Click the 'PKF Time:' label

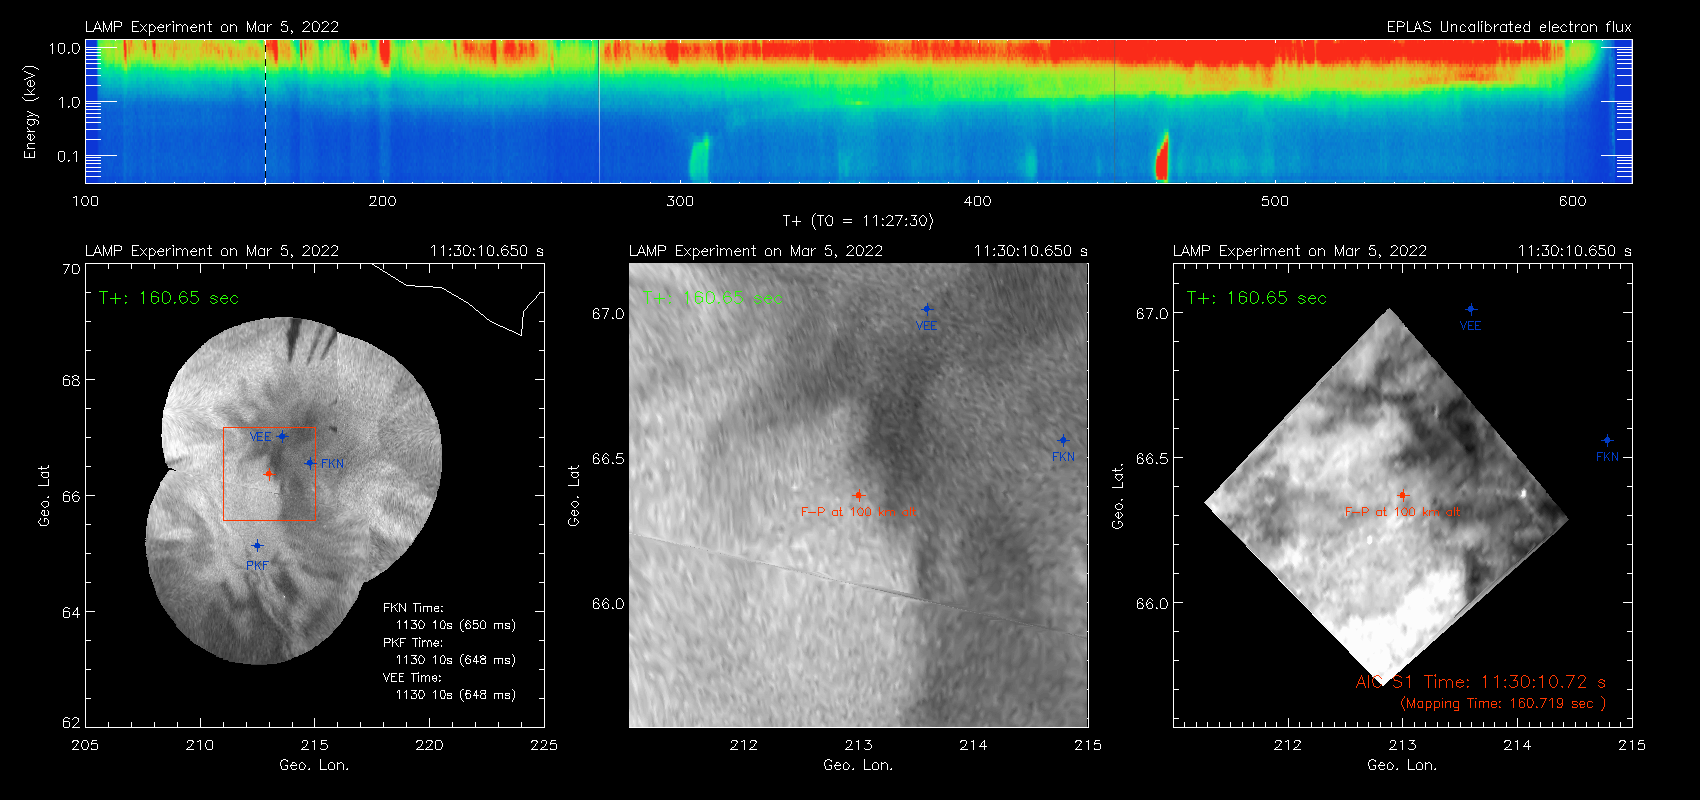(x=413, y=643)
